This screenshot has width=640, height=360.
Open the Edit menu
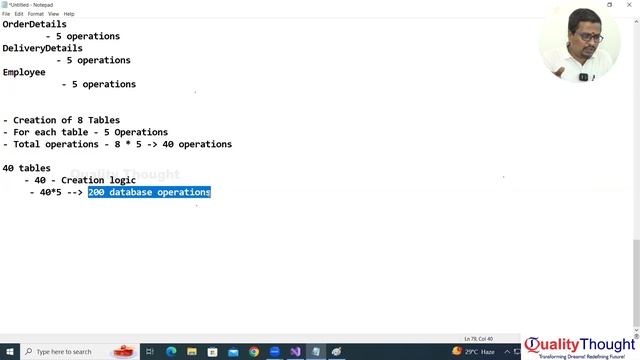click(x=19, y=14)
